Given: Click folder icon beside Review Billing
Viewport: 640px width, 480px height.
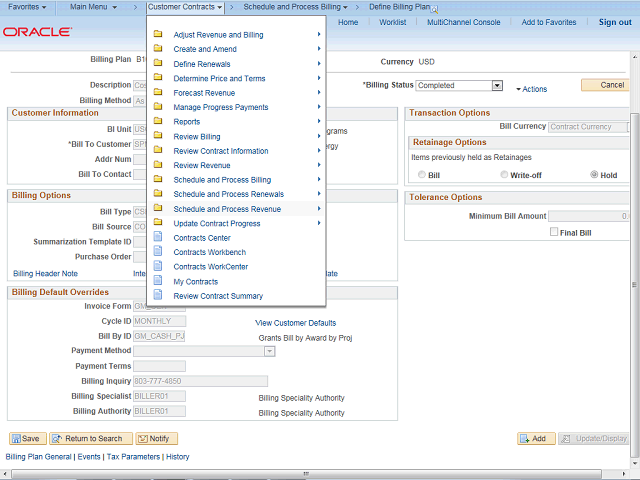Looking at the screenshot, I should pos(158,135).
